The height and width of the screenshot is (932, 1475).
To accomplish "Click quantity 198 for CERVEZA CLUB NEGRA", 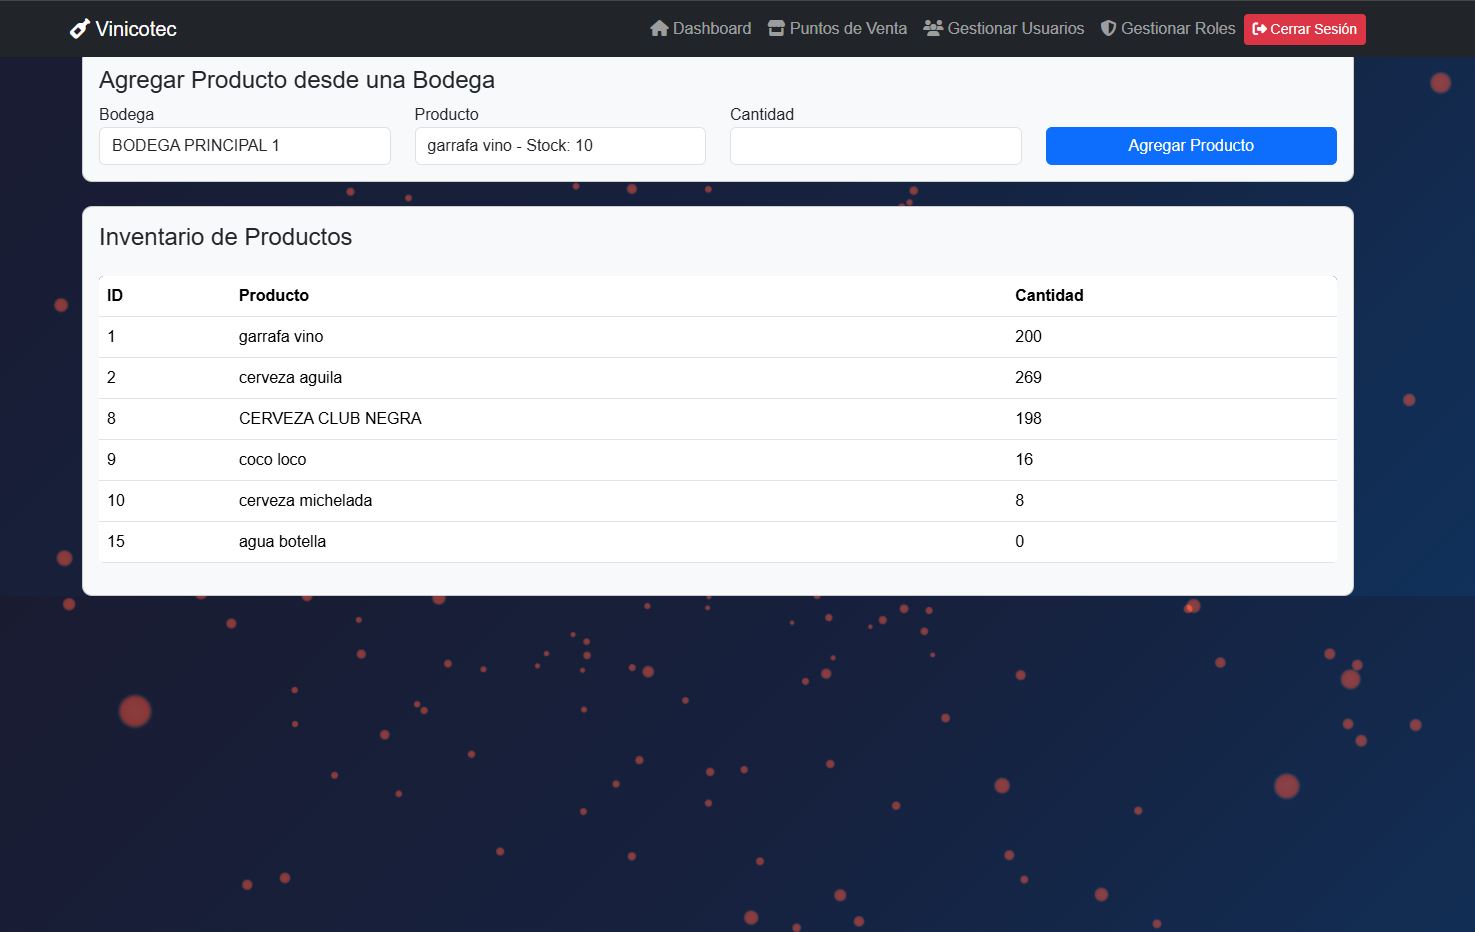I will 1028,418.
